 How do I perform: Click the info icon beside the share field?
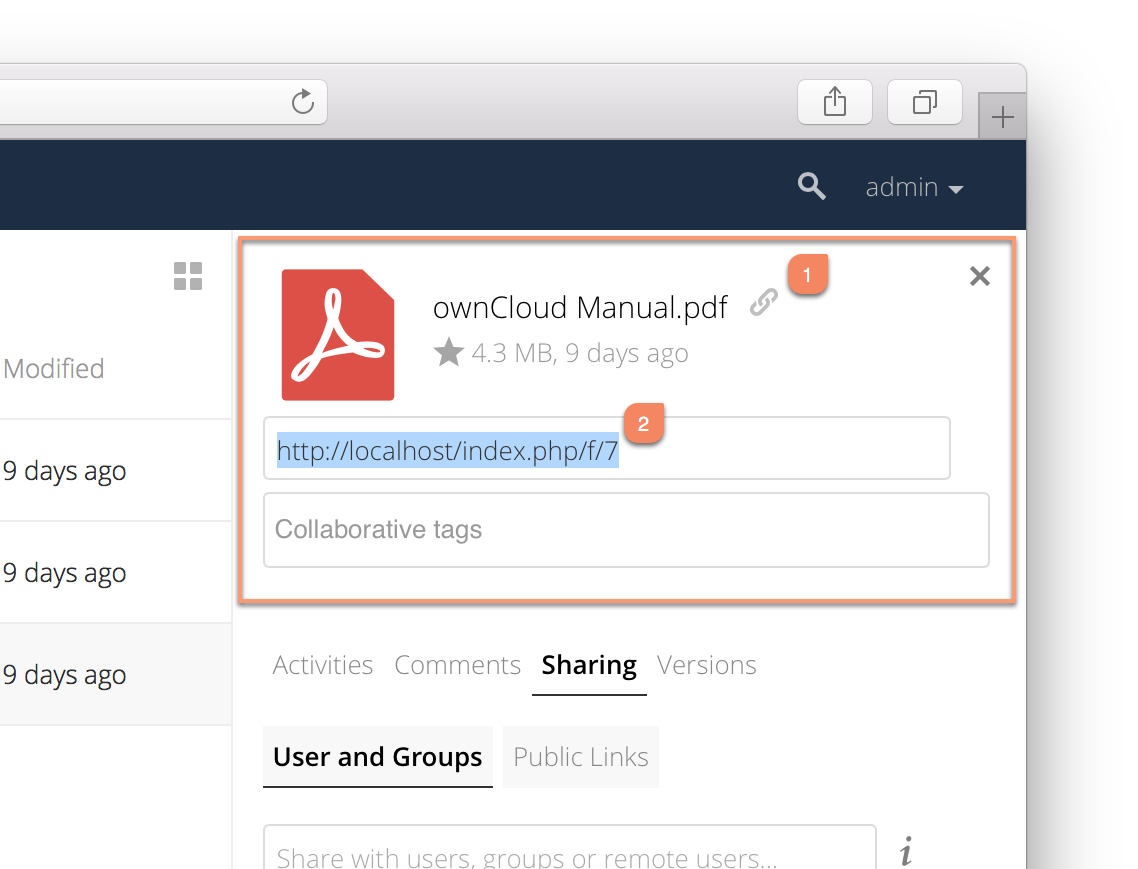point(906,851)
